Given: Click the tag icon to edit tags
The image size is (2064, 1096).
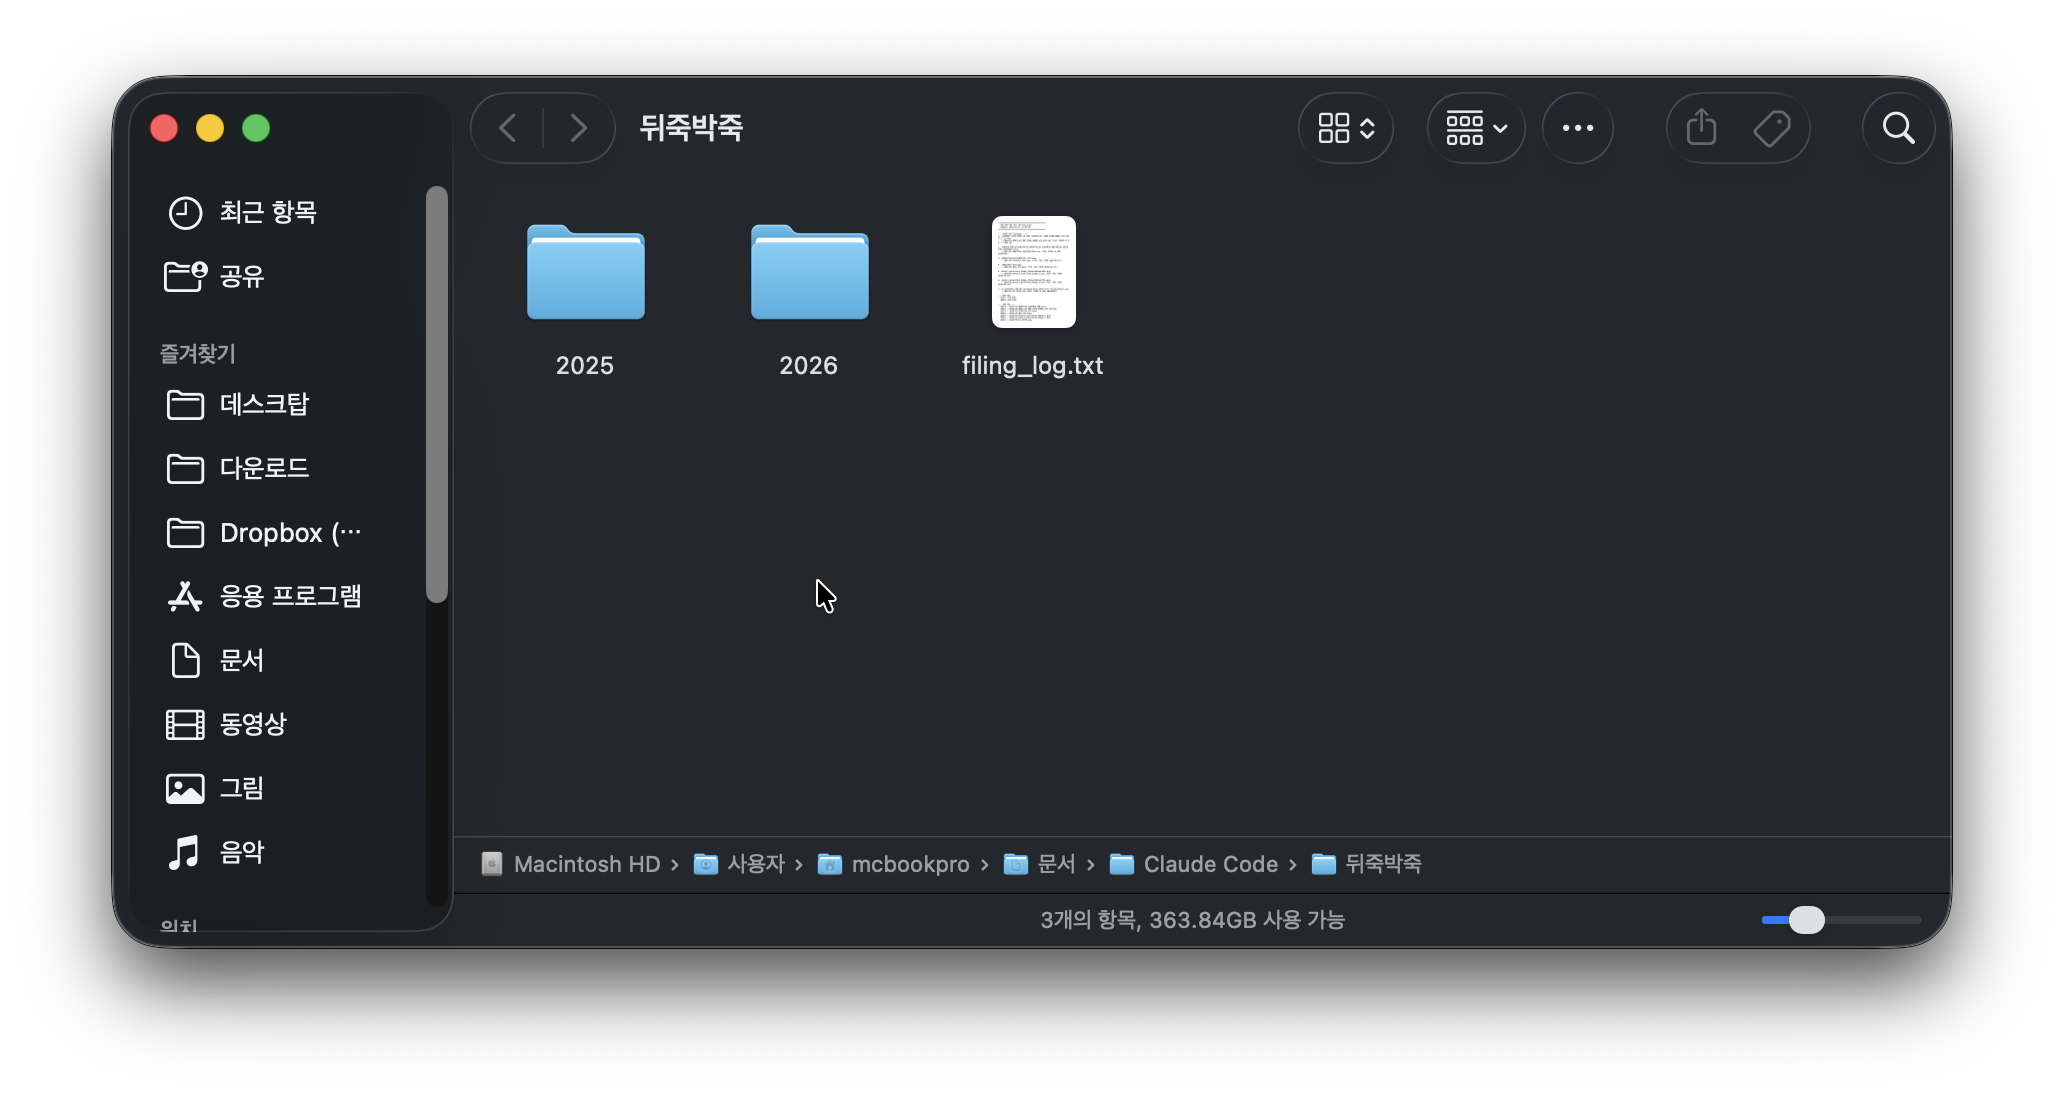Looking at the screenshot, I should [x=1772, y=128].
